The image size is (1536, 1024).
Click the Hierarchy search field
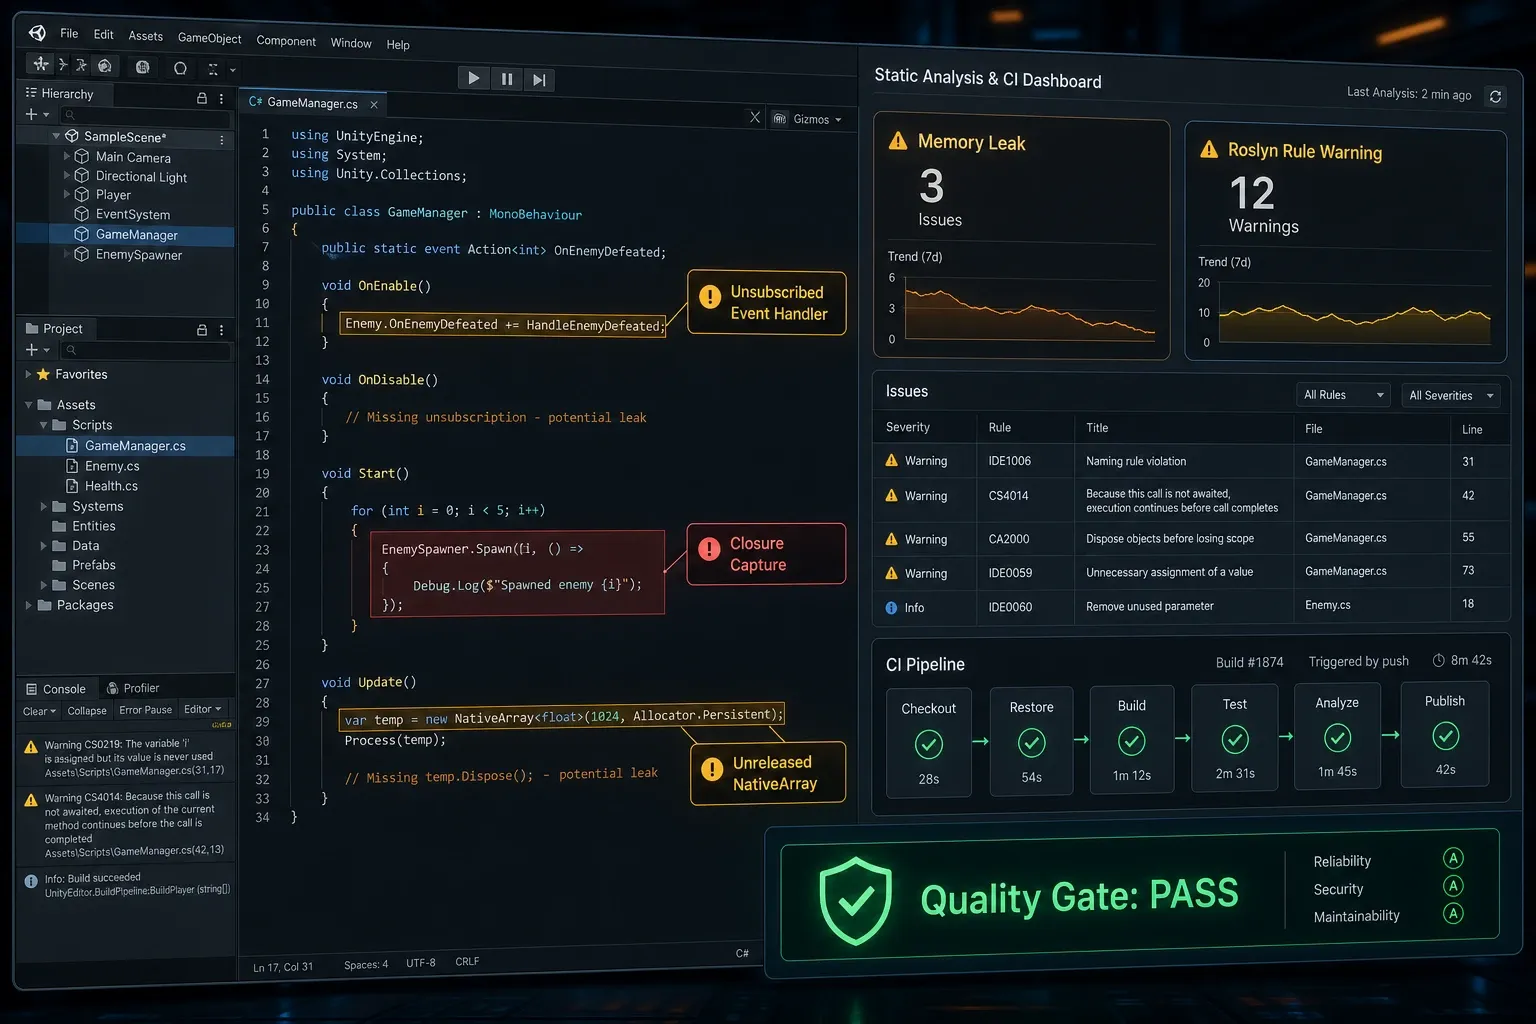coord(146,116)
